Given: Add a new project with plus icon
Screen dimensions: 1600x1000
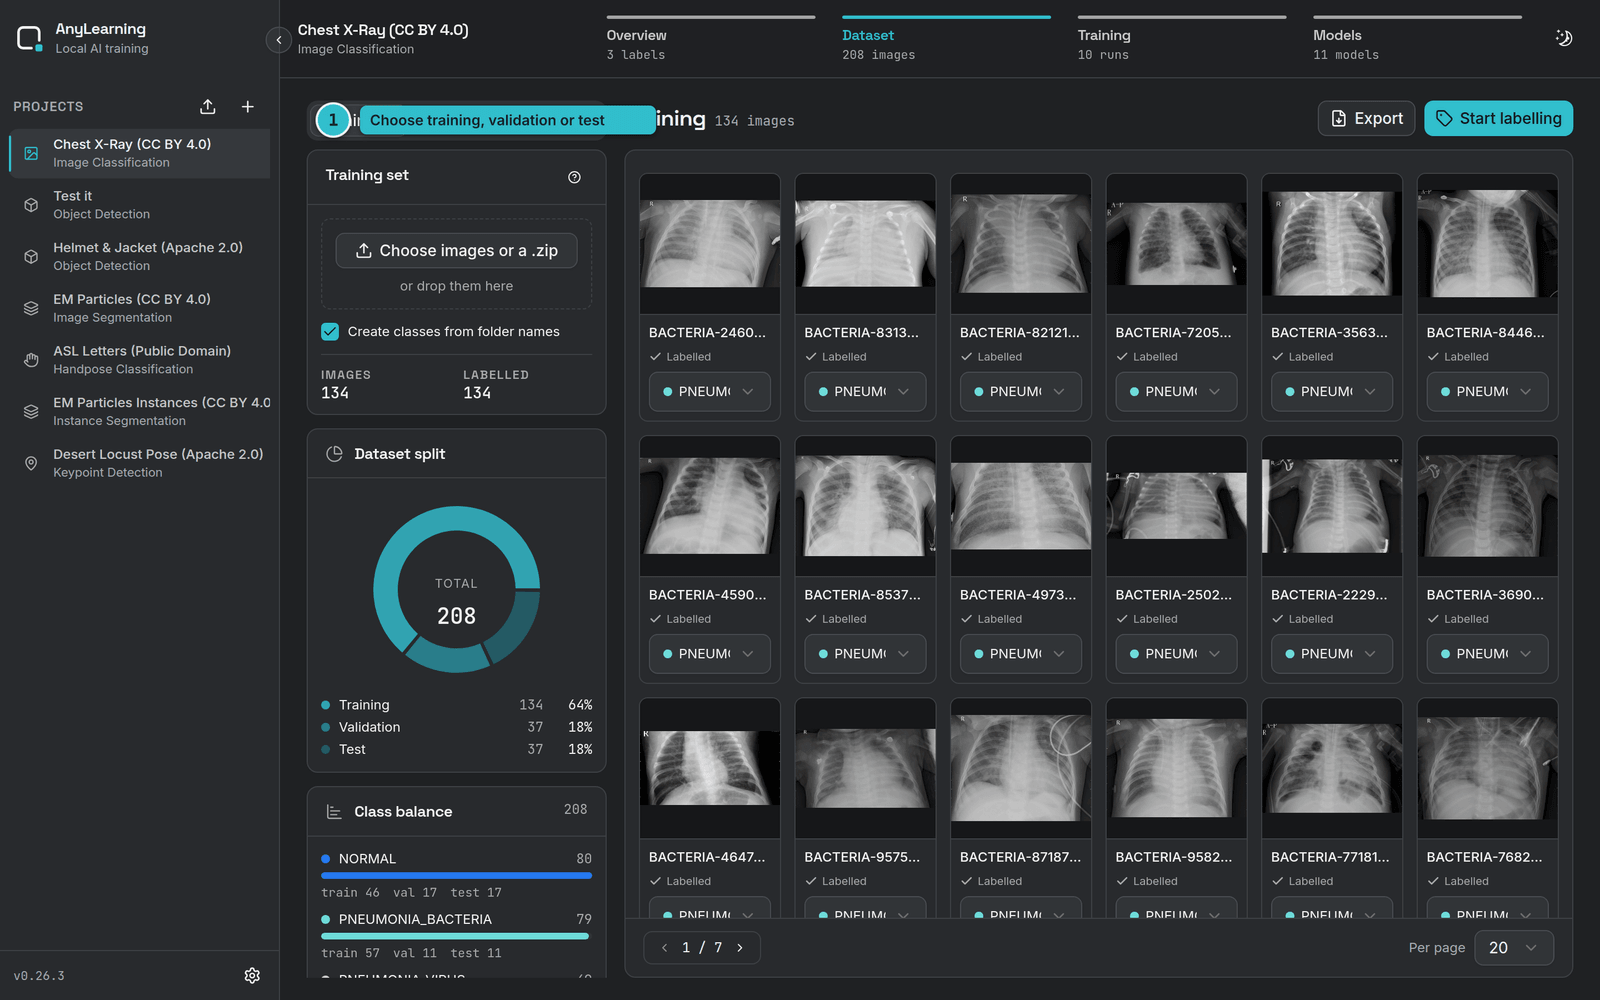Looking at the screenshot, I should pyautogui.click(x=248, y=107).
